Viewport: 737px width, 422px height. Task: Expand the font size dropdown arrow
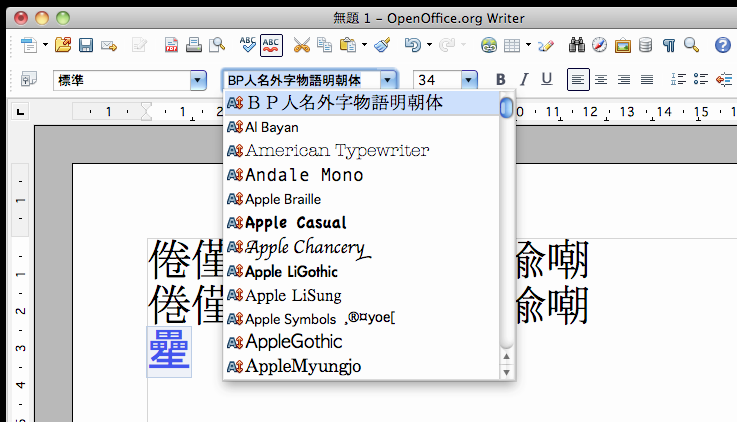pos(469,80)
